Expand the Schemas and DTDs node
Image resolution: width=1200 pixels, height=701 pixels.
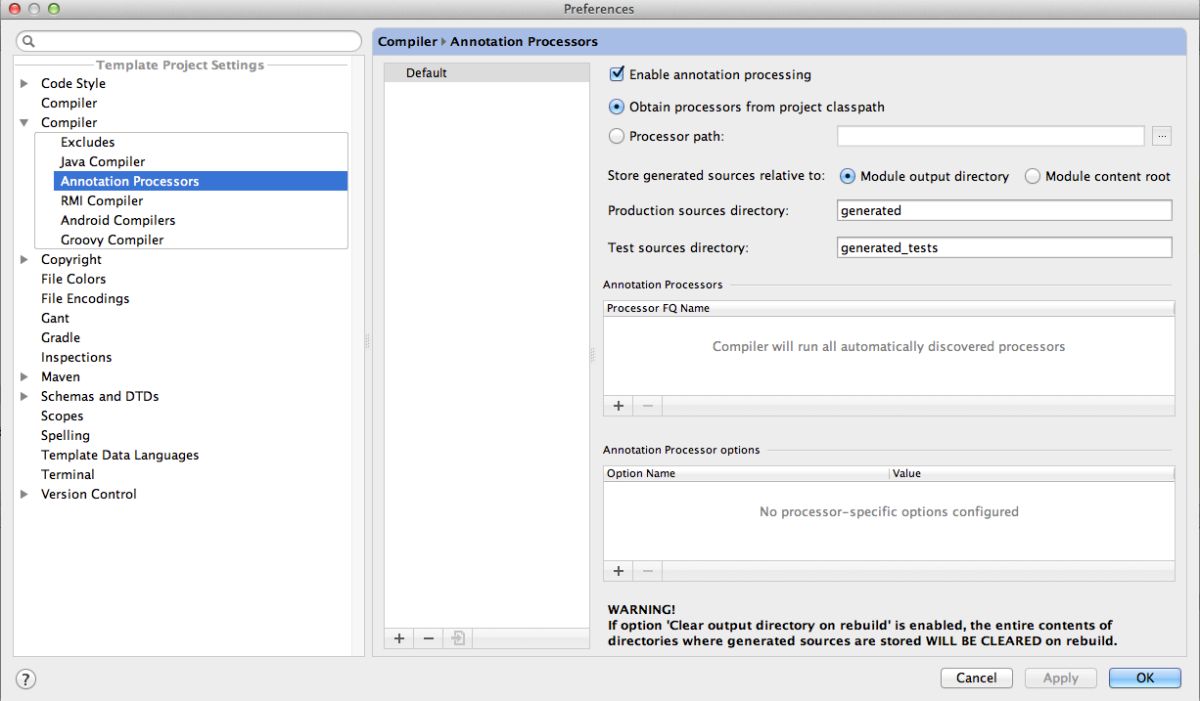point(24,397)
